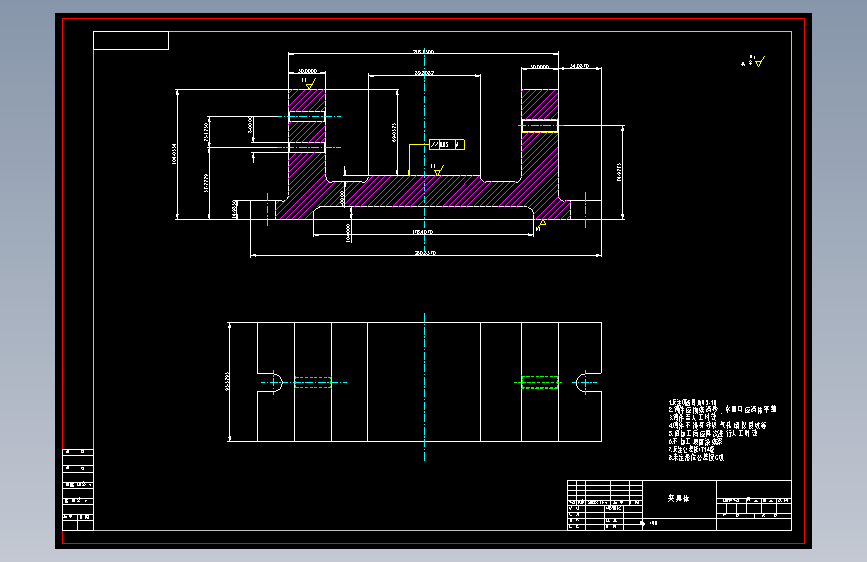Select the empty rectangle at sheet's top-left corner

tap(131, 40)
